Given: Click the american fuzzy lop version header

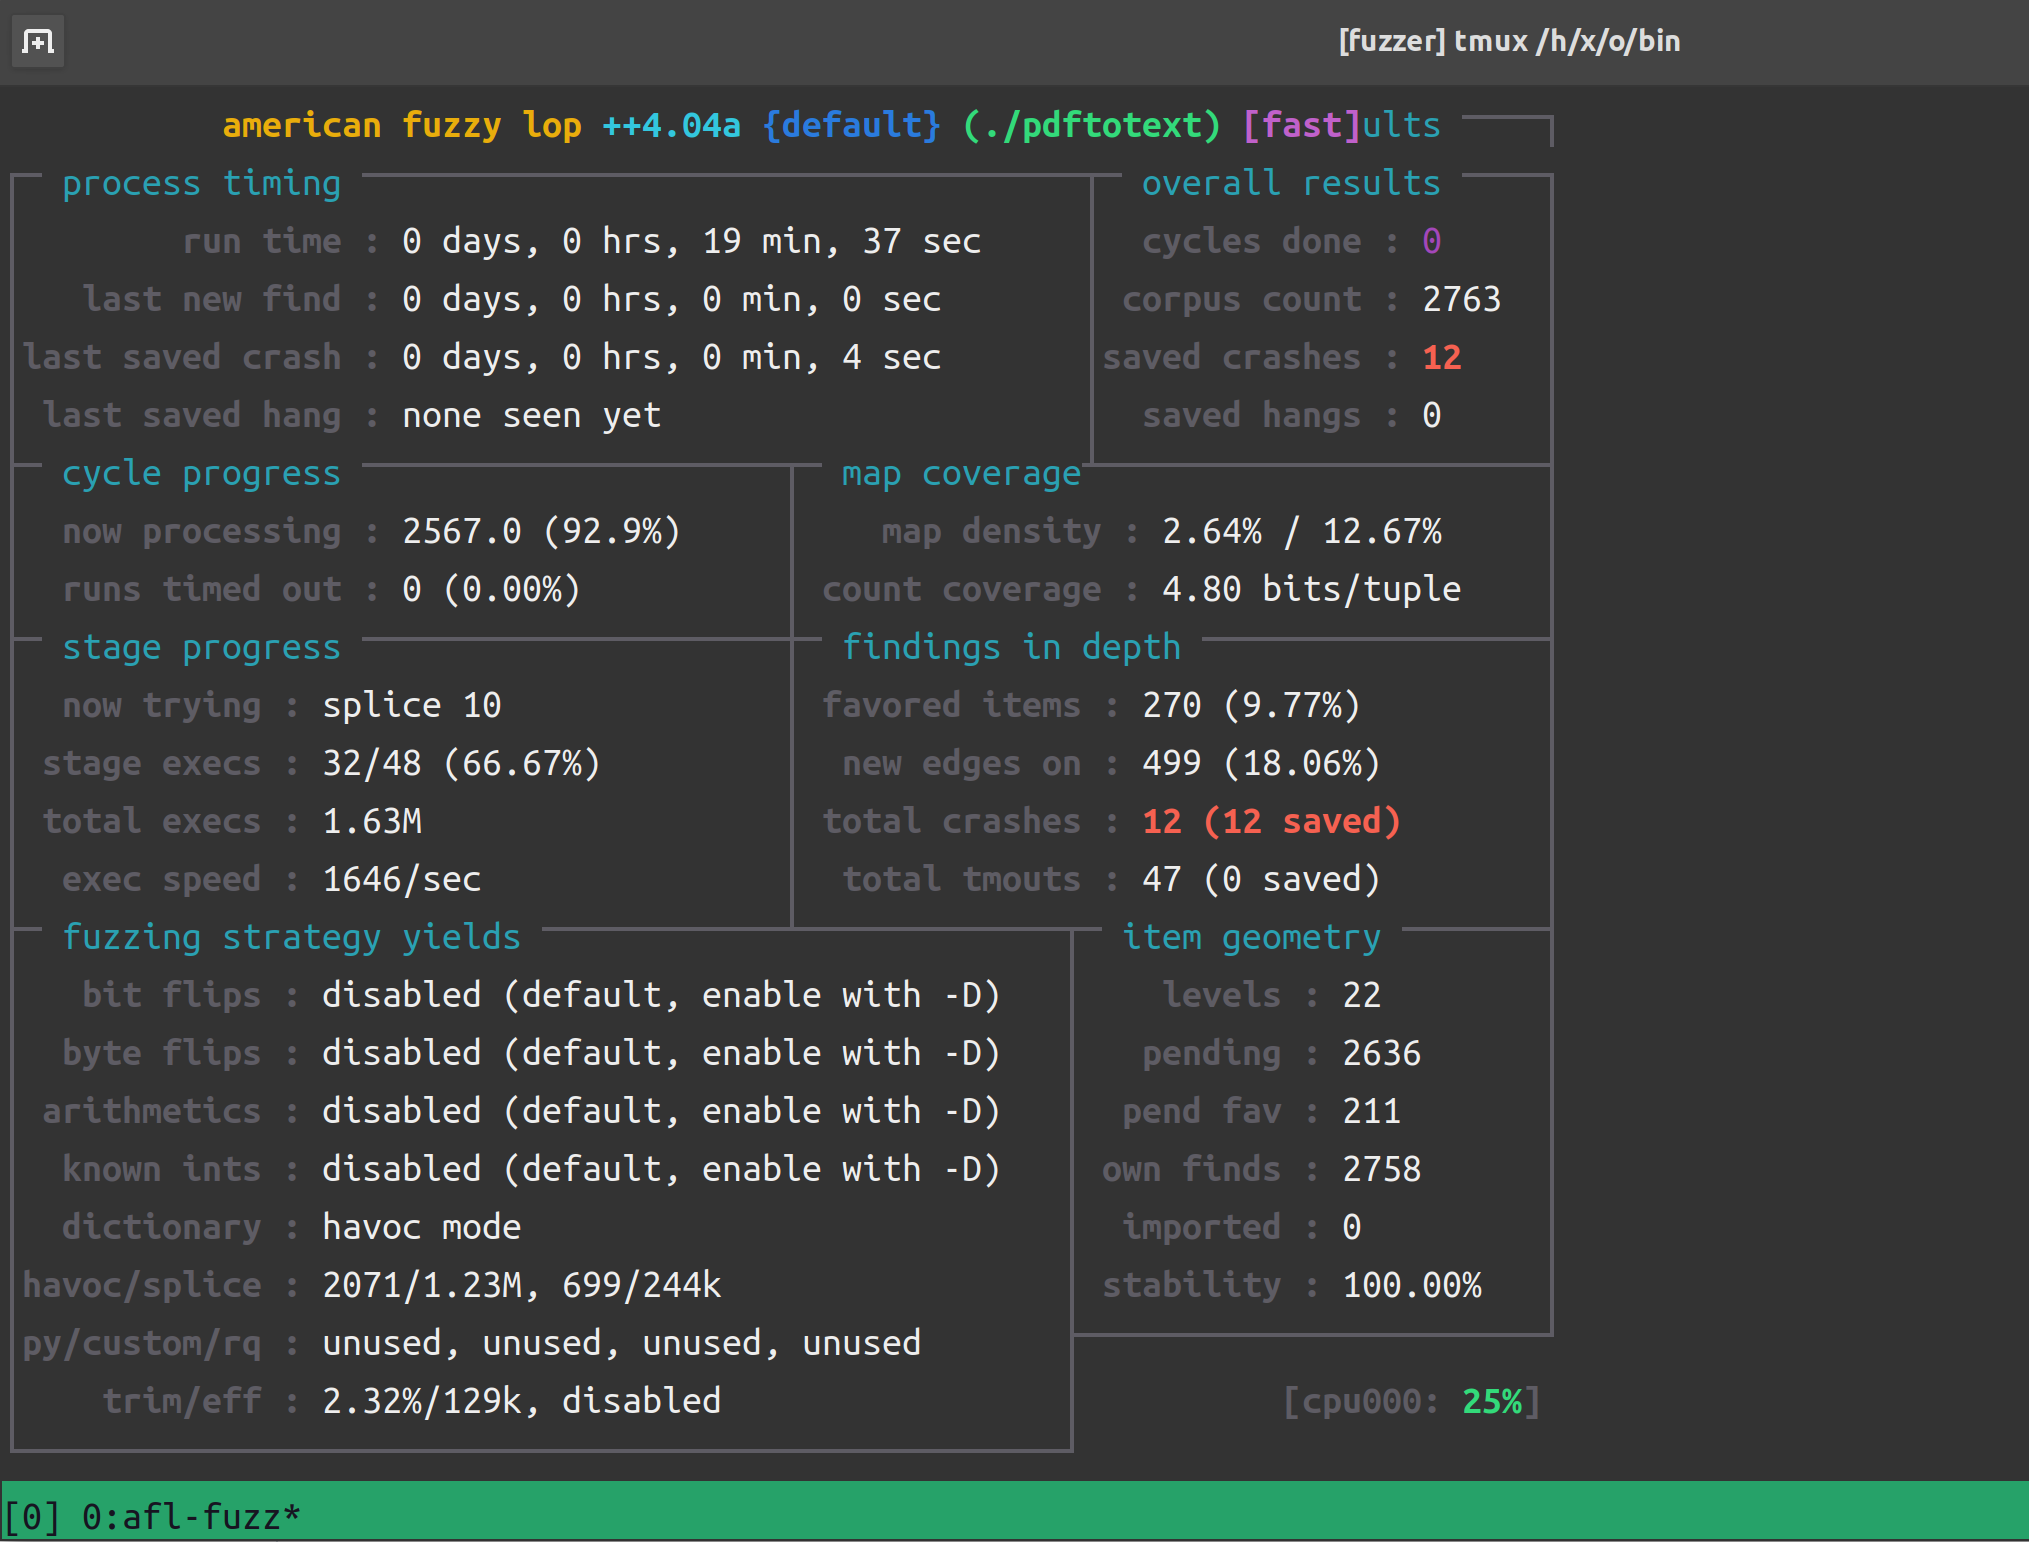Looking at the screenshot, I should point(480,125).
